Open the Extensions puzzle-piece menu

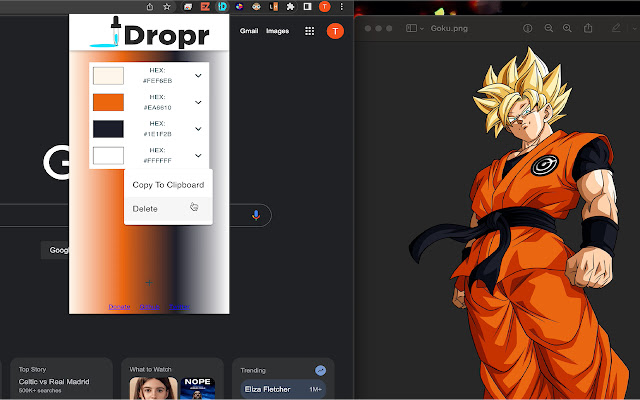point(290,7)
